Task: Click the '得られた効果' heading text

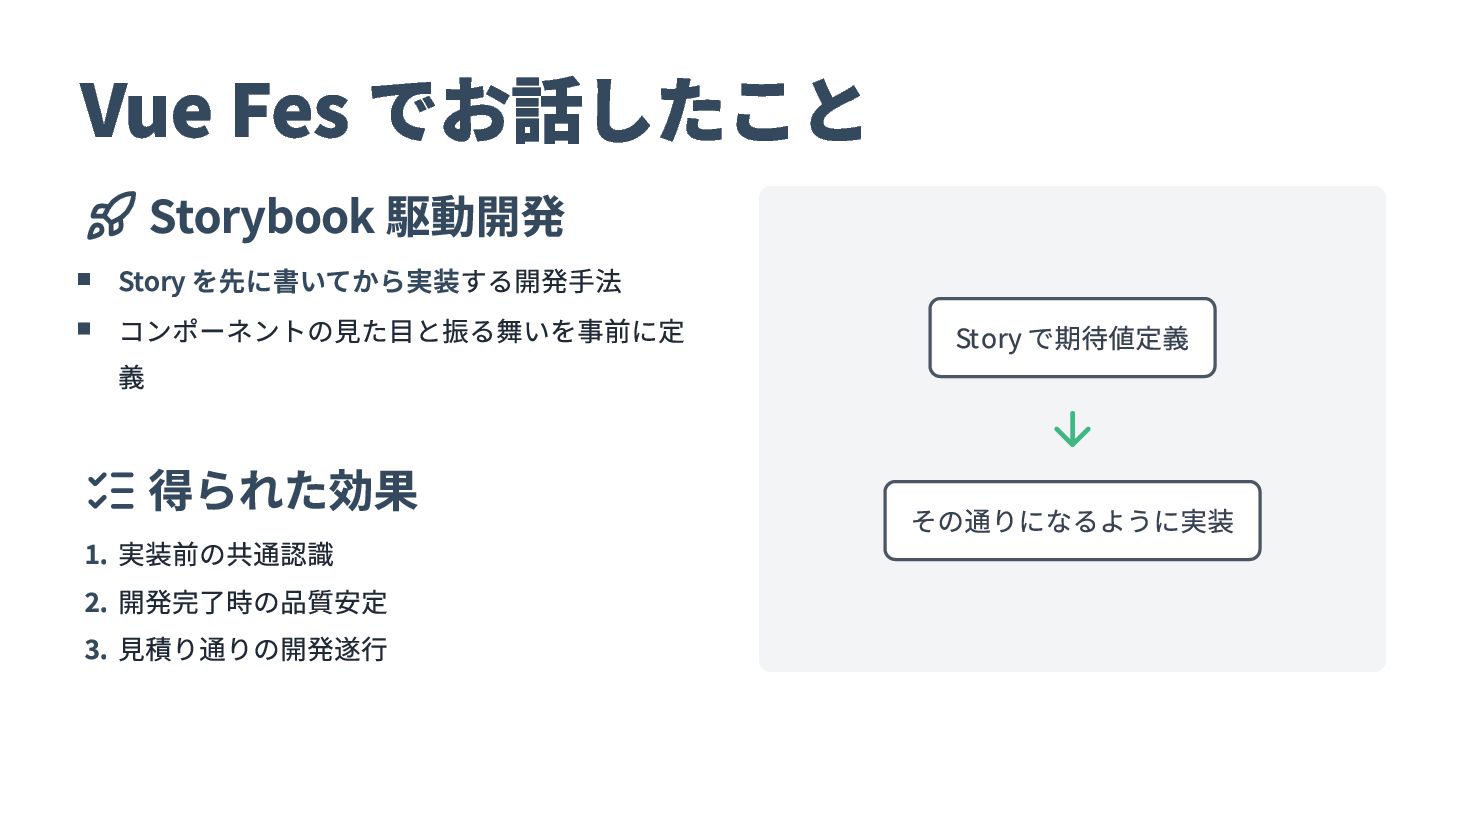Action: tap(283, 490)
